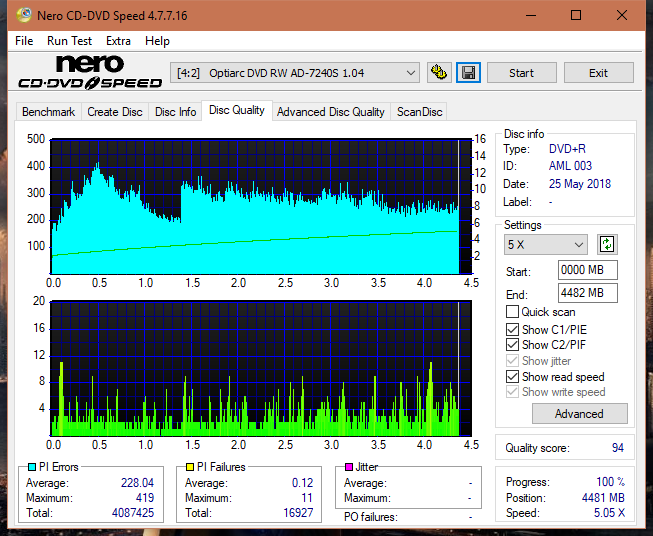
Task: Click the save floppy disk icon
Action: pyautogui.click(x=469, y=73)
